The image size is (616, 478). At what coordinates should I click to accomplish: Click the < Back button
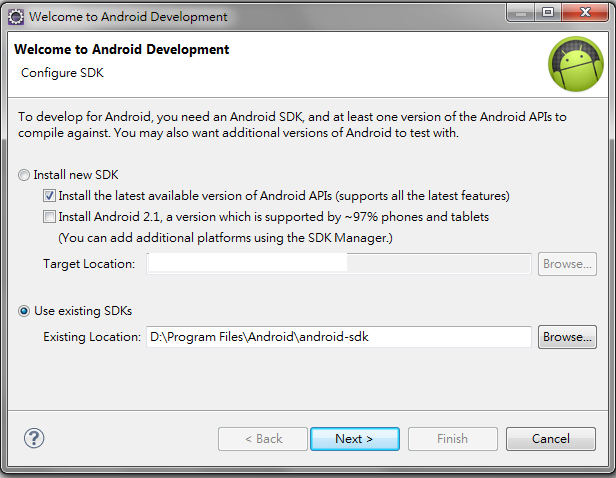[263, 439]
